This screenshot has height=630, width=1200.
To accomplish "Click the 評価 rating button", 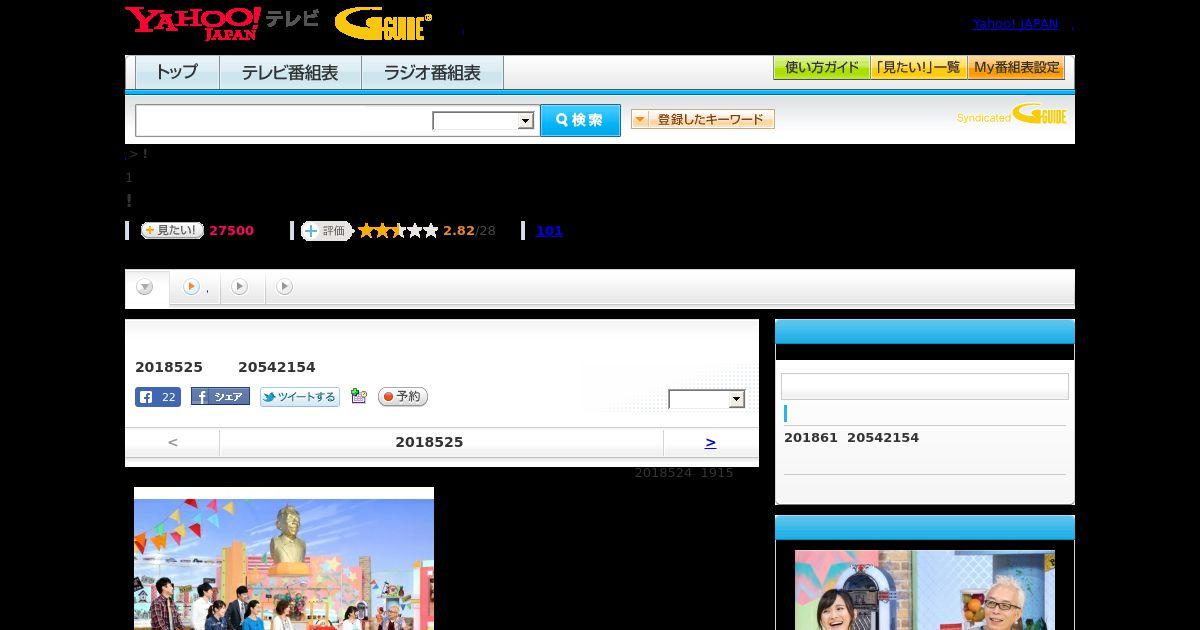I will pyautogui.click(x=327, y=231).
